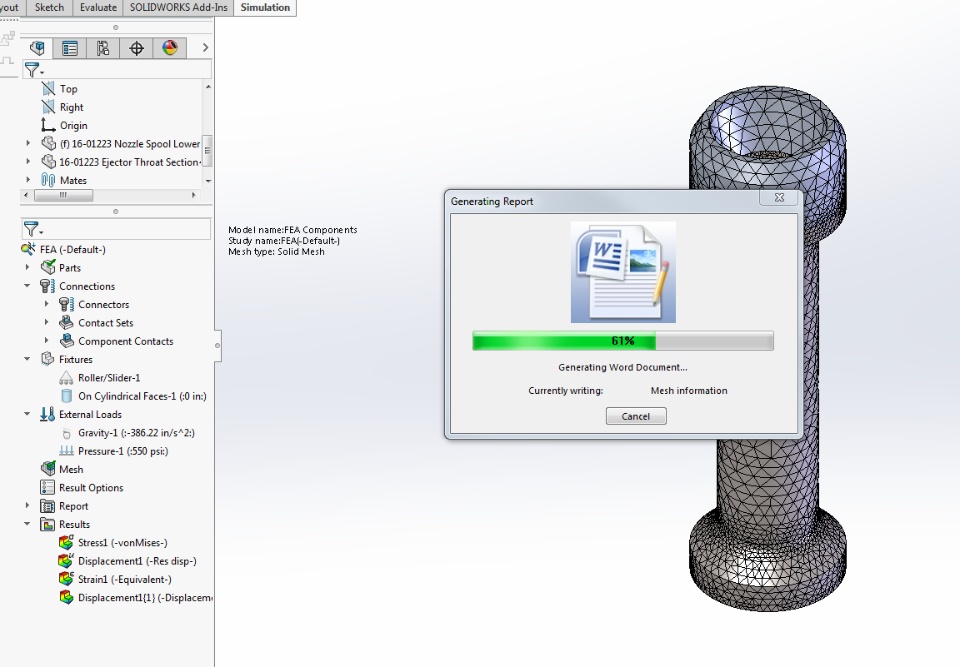
Task: Expand the Nozzle Spool Lower component
Action: point(28,143)
